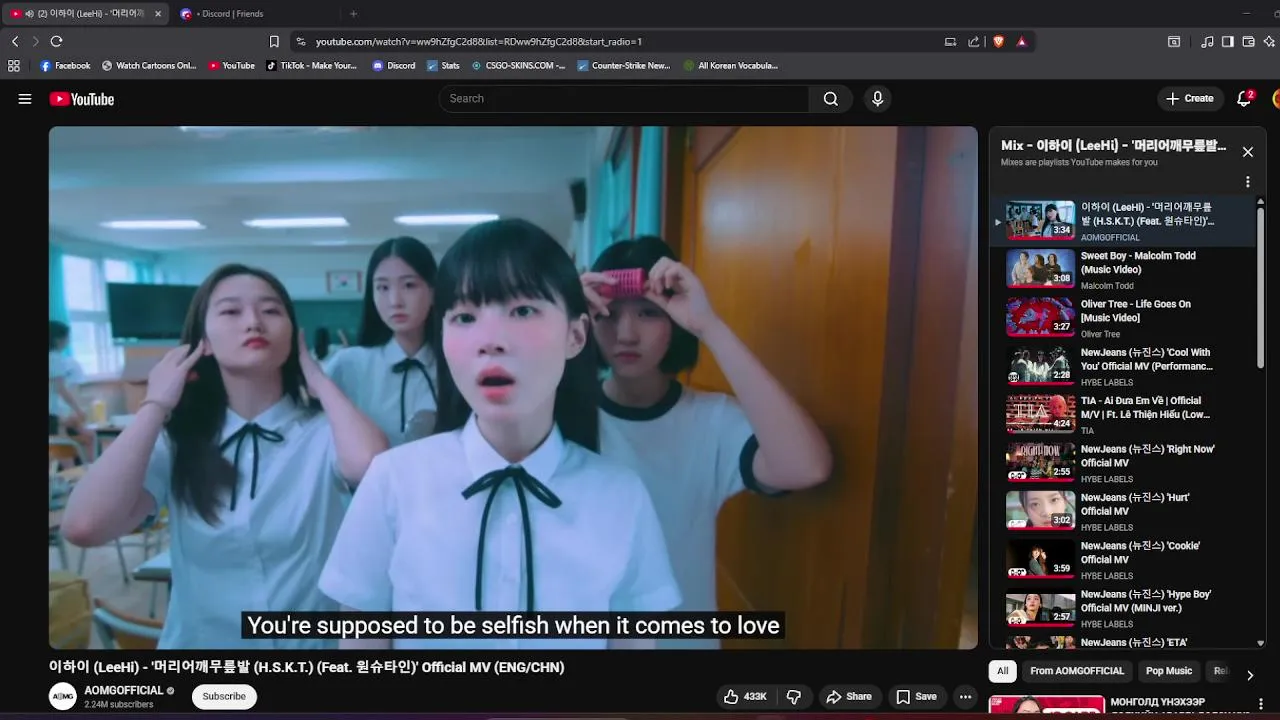Viewport: 1280px width, 720px height.
Task: Open YouTube notifications bell
Action: pos(1244,99)
